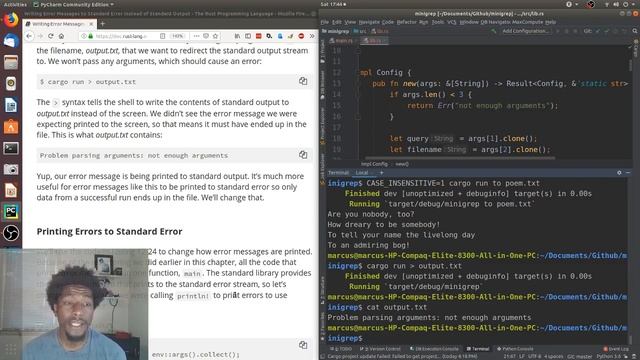
Task: Open the PyCharm File menu
Action: point(324,22)
